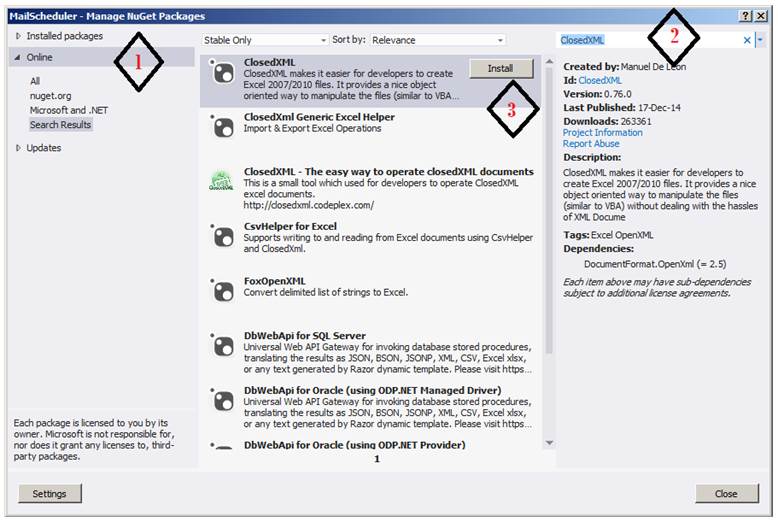This screenshot has width=778, height=522.
Task: Clear the search box with the X icon
Action: coord(747,40)
